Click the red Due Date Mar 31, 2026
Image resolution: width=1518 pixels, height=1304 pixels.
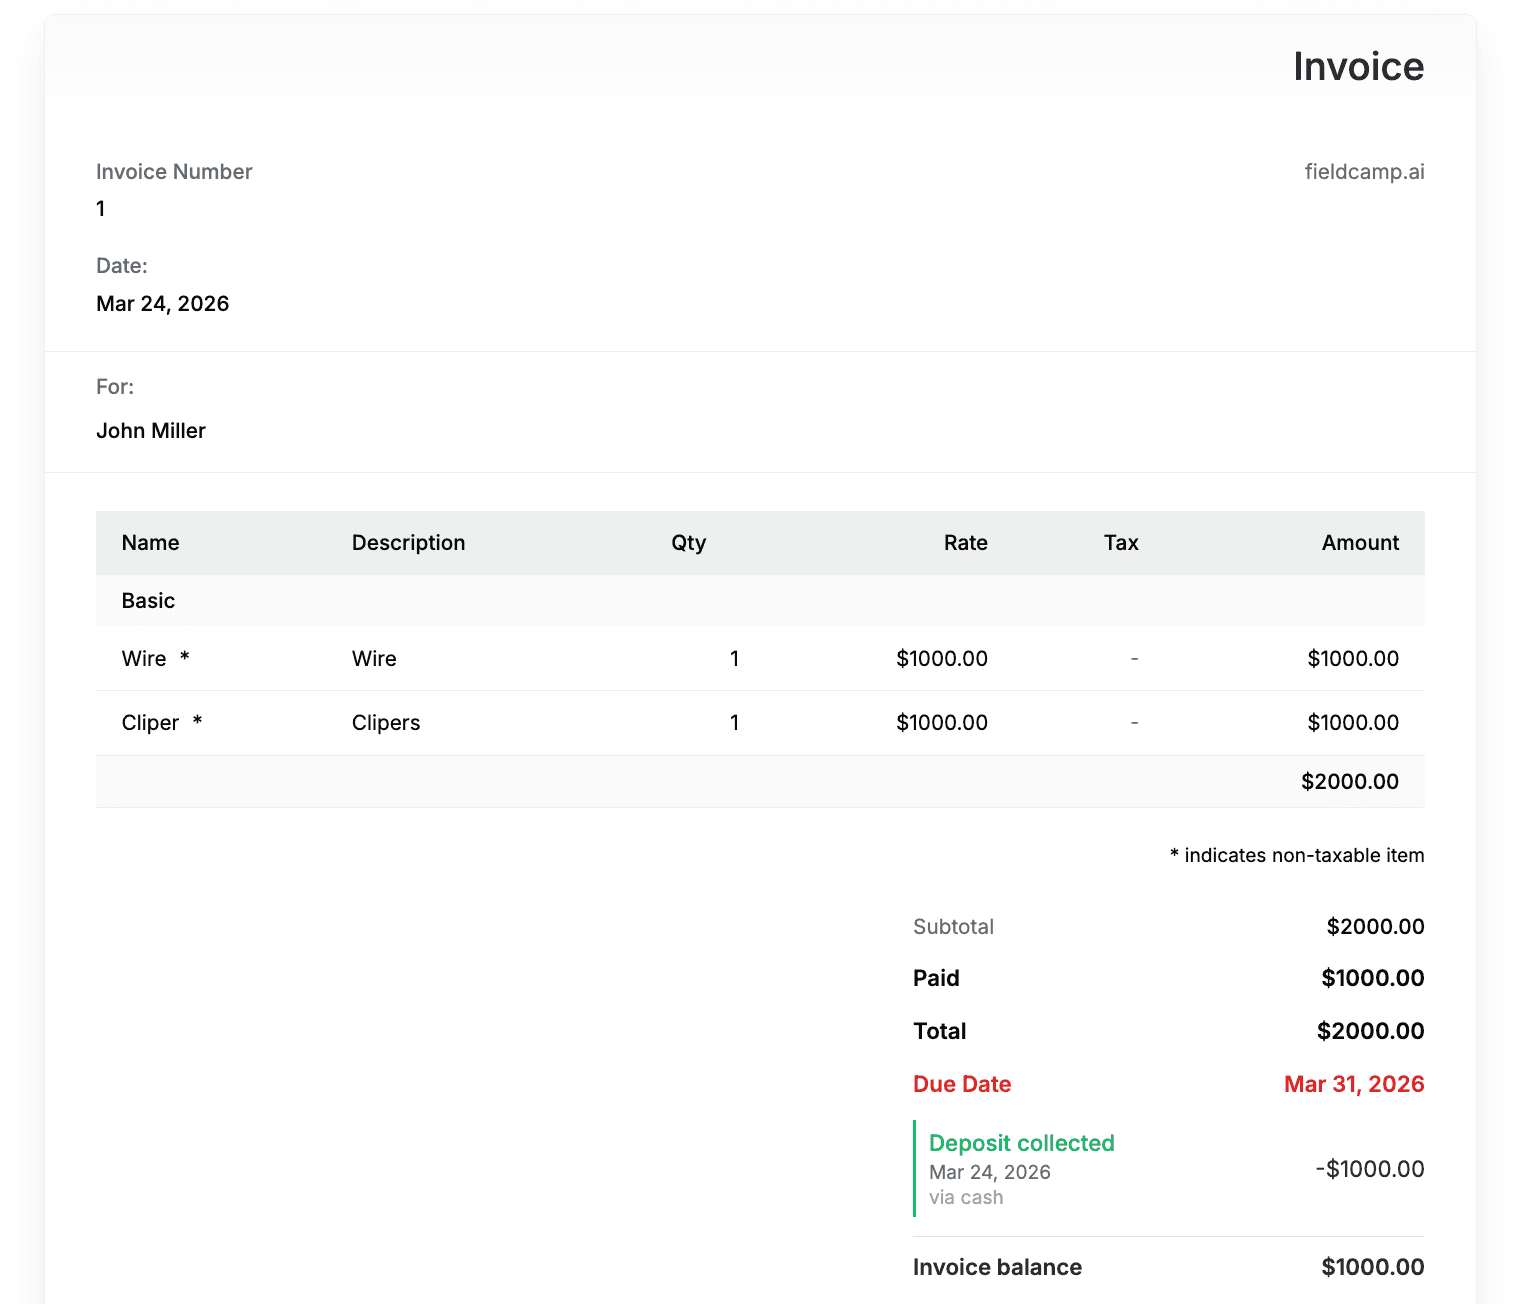[1354, 1084]
